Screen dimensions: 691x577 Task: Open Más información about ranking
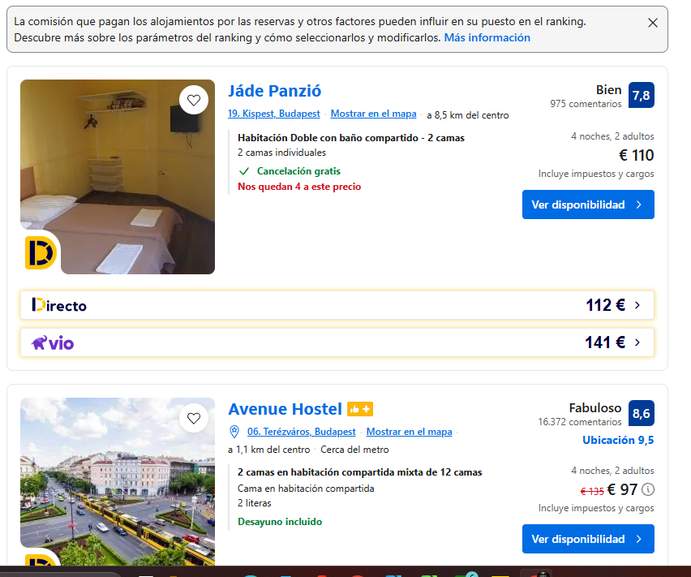(487, 38)
